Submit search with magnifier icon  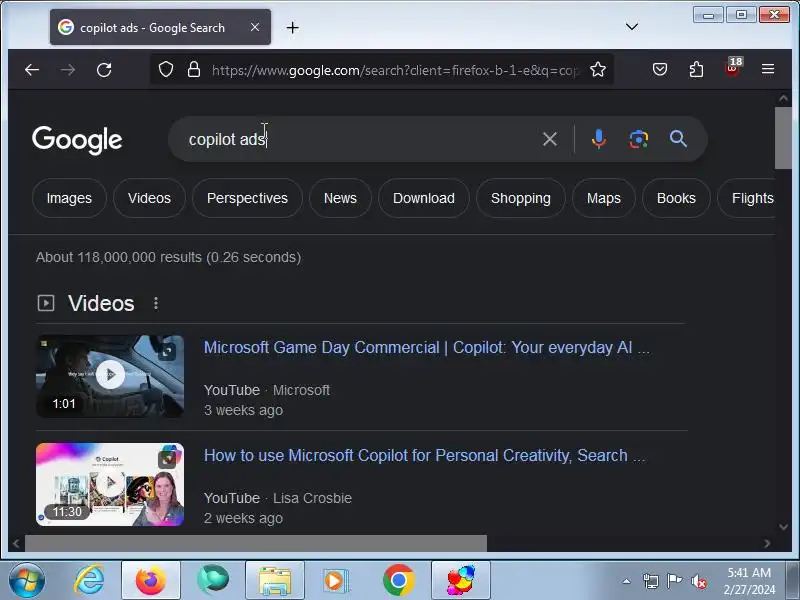678,139
